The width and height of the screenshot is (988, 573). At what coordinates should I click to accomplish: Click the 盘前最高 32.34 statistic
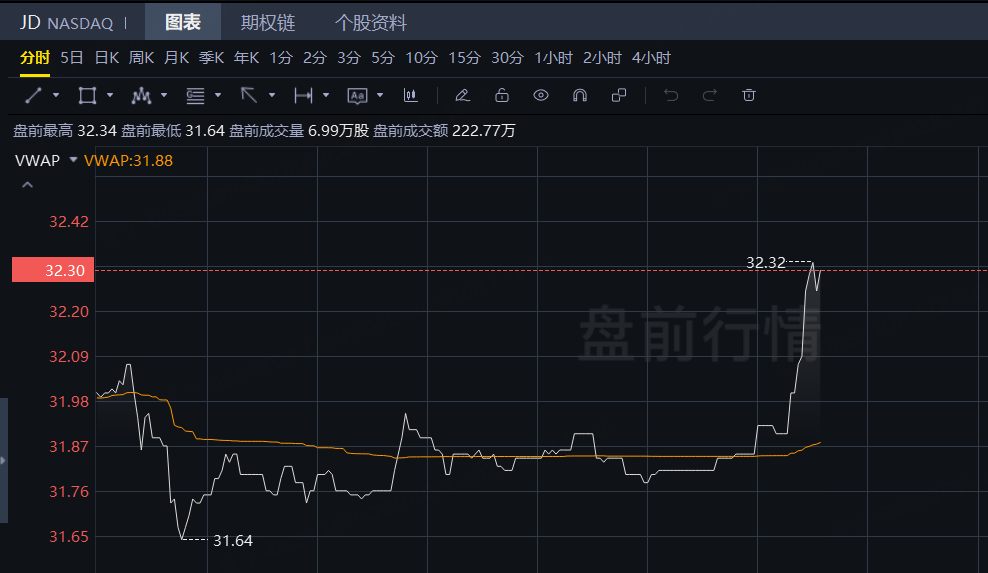click(x=65, y=130)
